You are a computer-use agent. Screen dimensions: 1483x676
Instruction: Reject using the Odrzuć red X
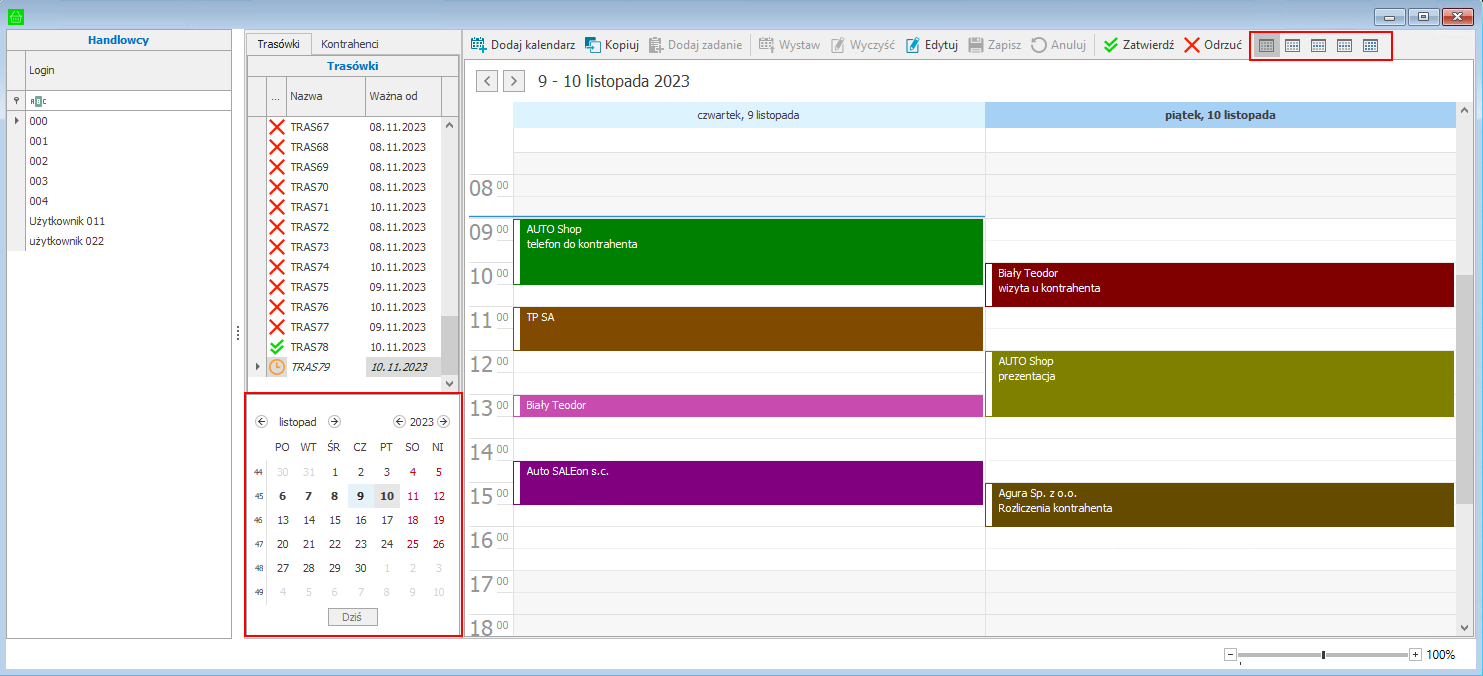1192,45
